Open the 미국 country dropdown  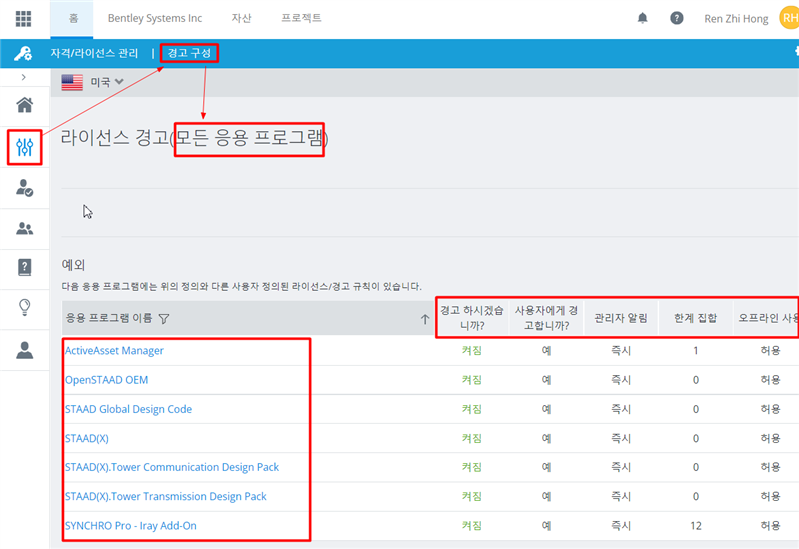click(107, 82)
